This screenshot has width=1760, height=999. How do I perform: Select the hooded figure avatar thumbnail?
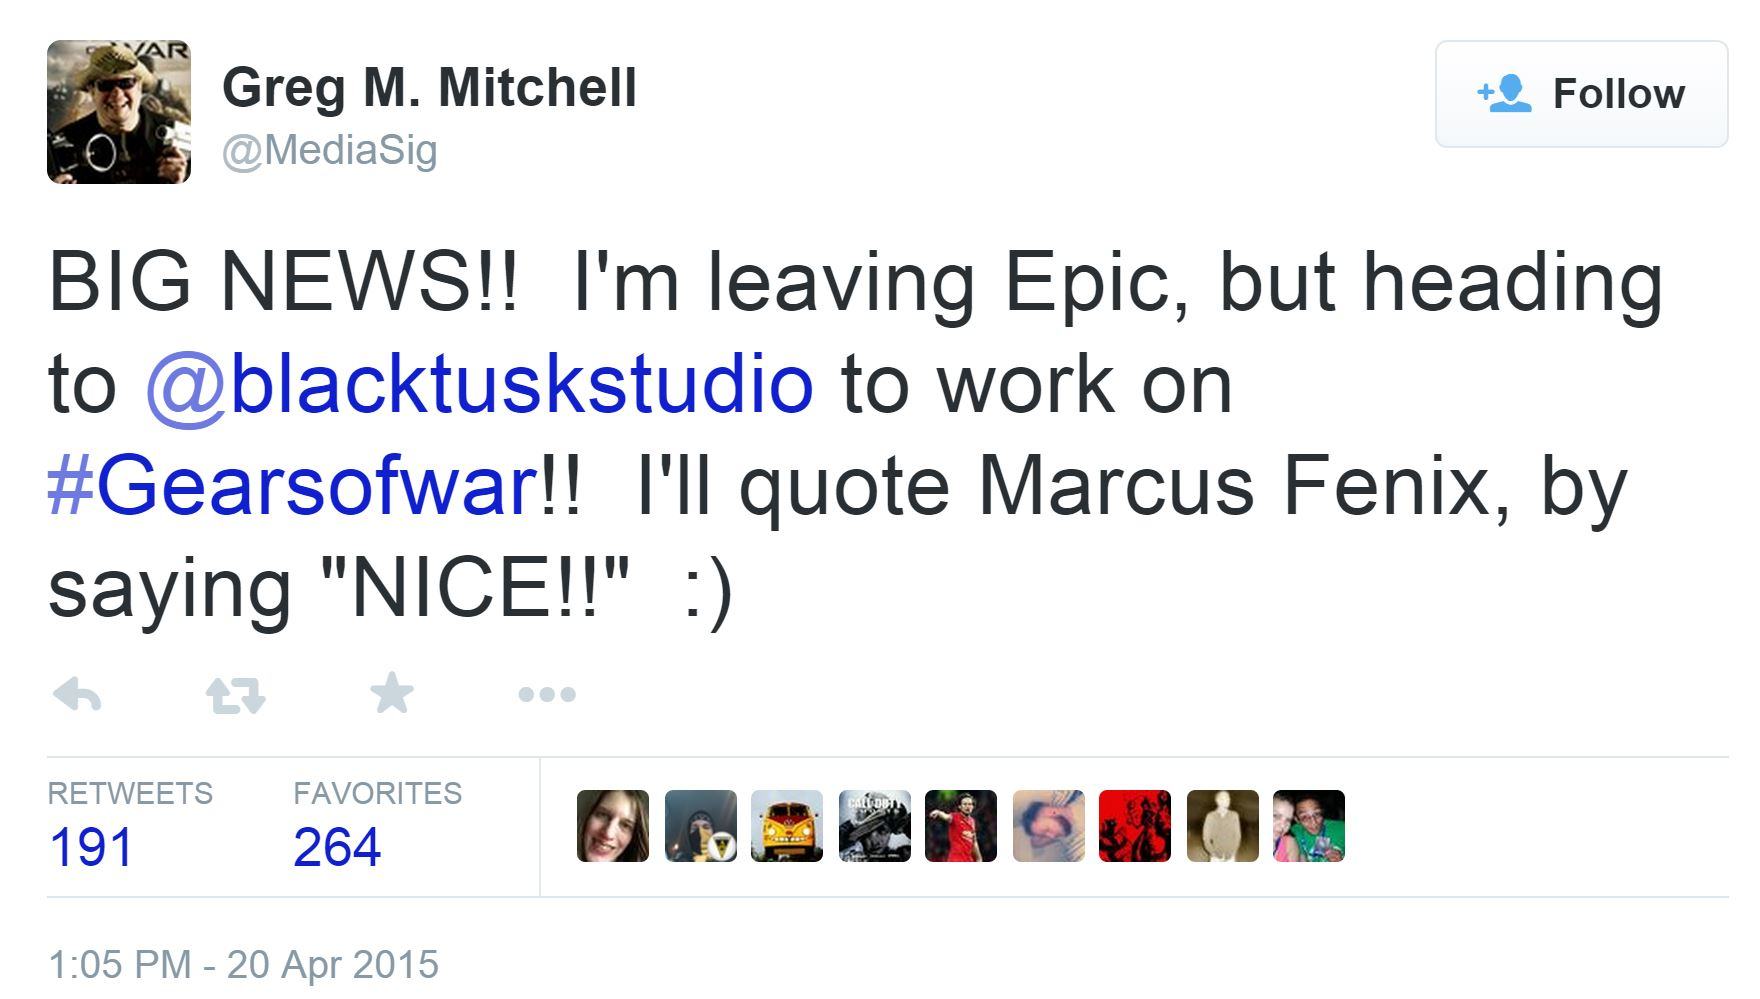[701, 826]
